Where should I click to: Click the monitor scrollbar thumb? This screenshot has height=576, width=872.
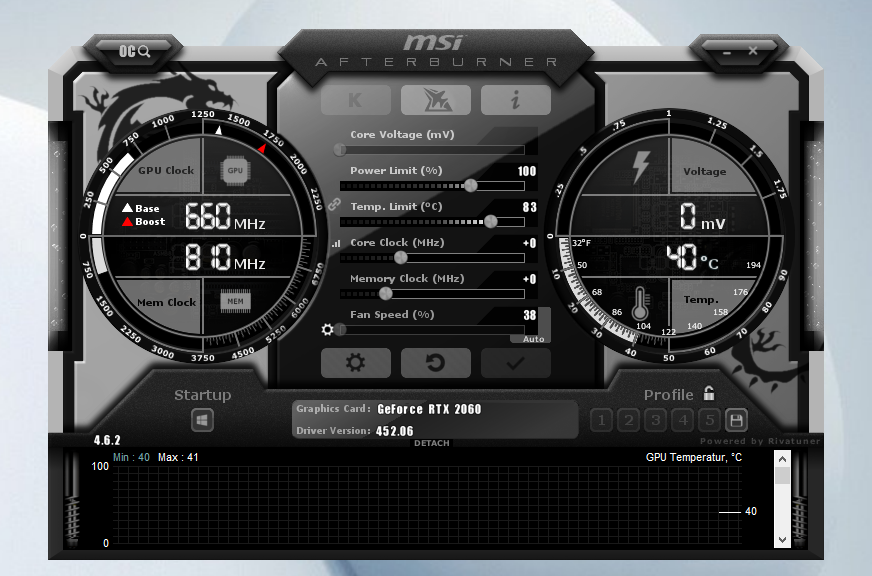click(782, 475)
